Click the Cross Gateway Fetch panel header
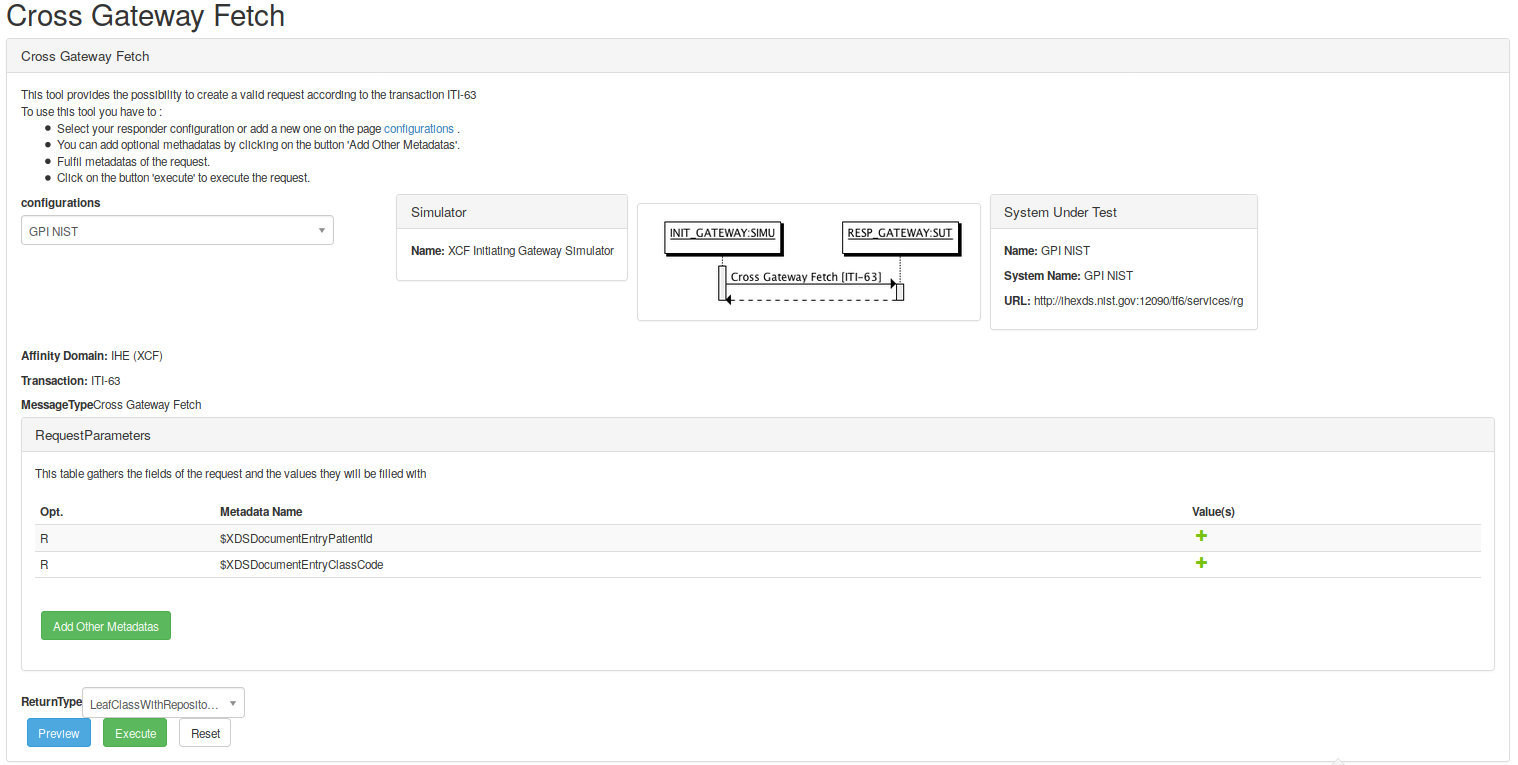 757,56
